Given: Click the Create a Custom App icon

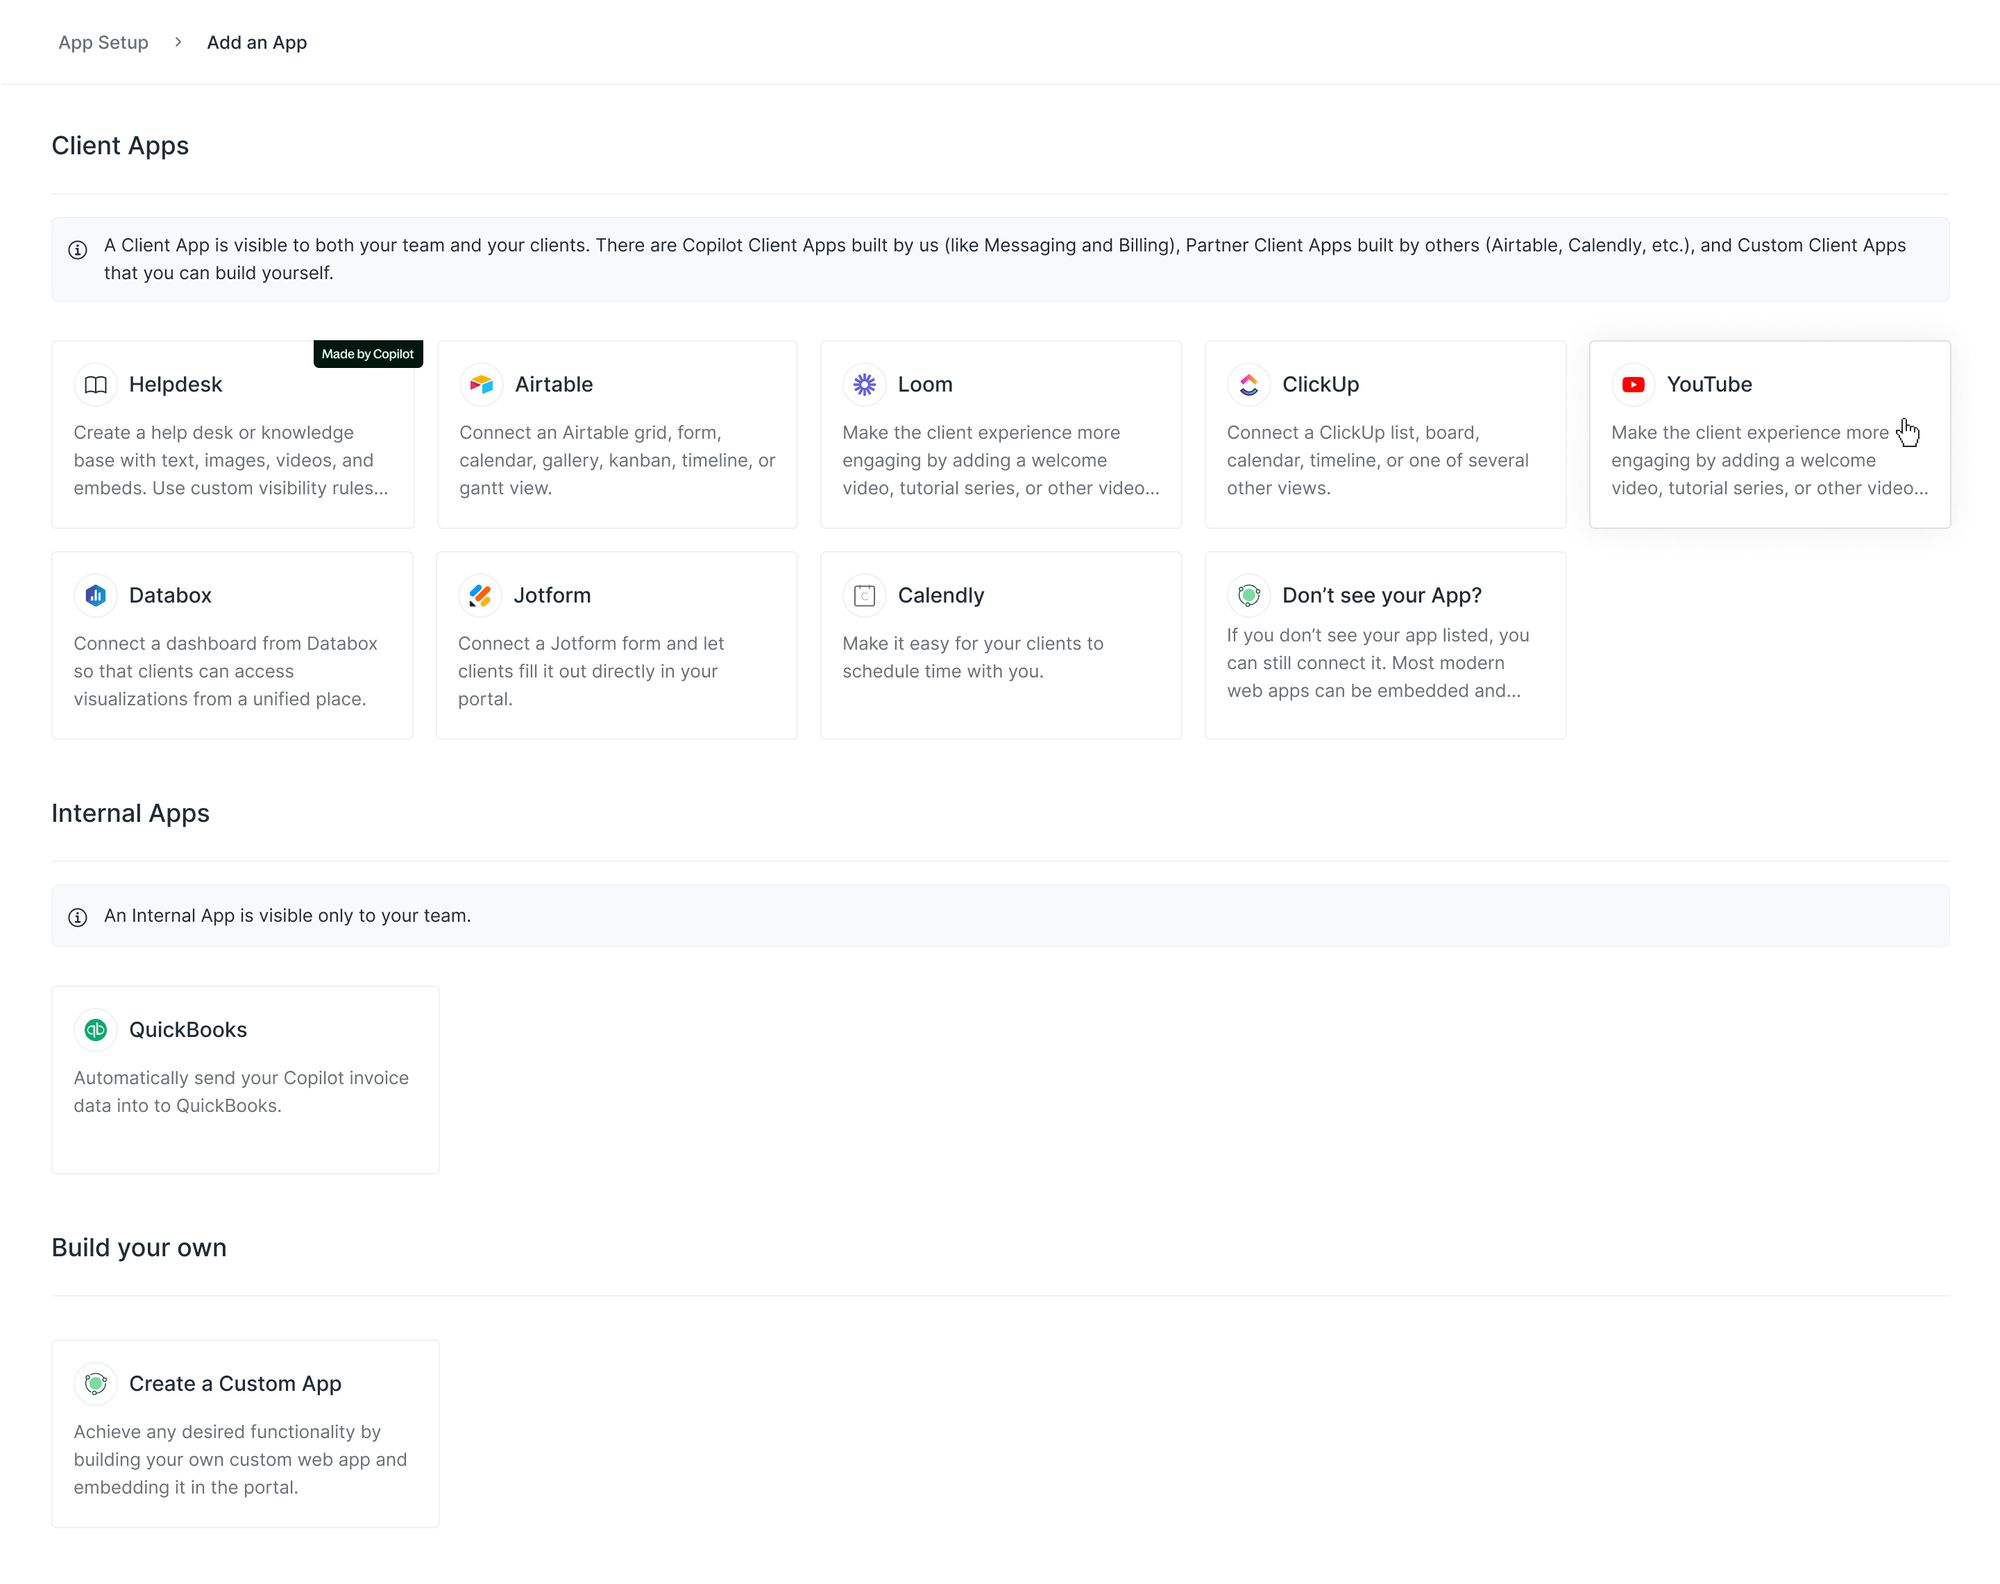Looking at the screenshot, I should (96, 1384).
